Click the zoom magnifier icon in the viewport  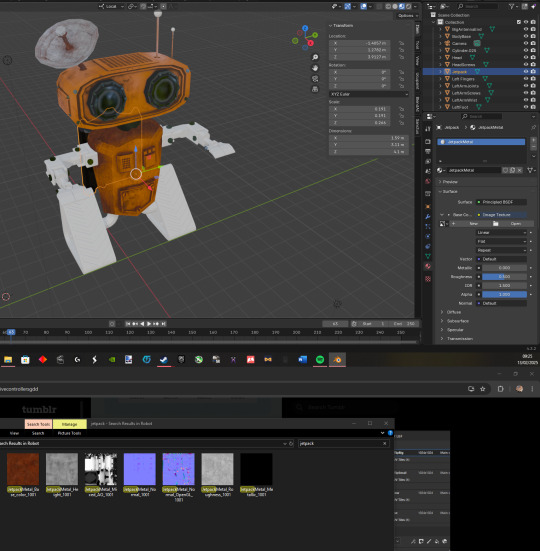tap(315, 57)
